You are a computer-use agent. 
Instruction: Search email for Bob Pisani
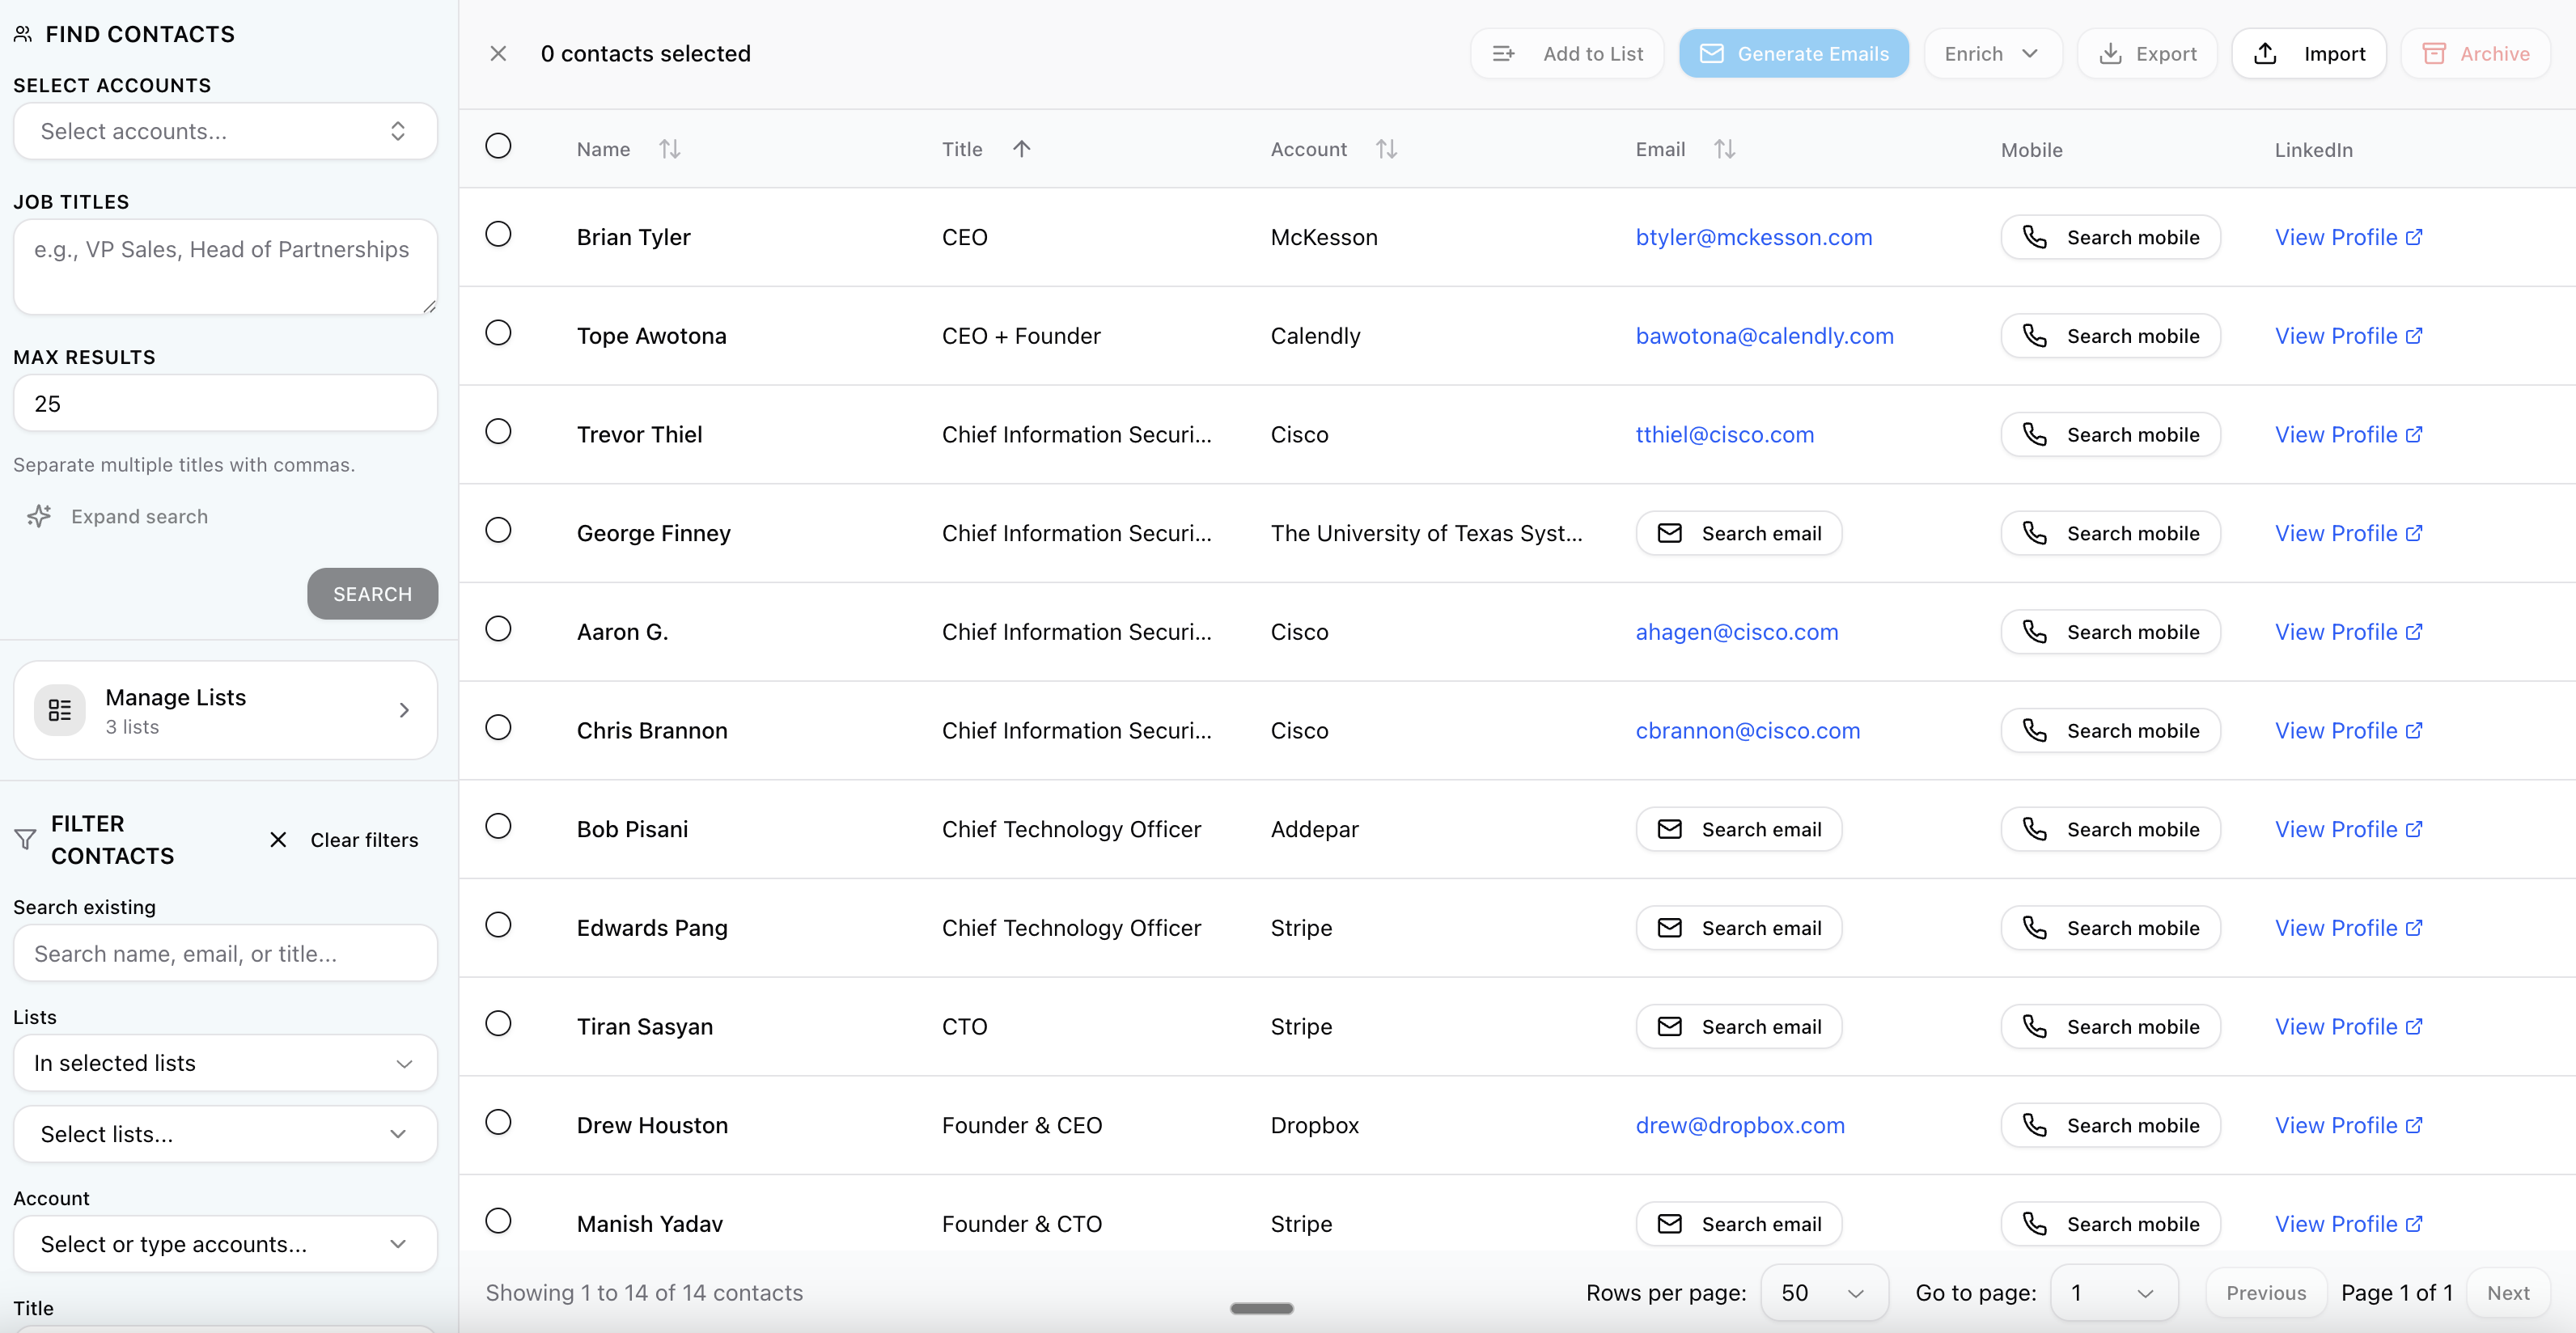1738,829
